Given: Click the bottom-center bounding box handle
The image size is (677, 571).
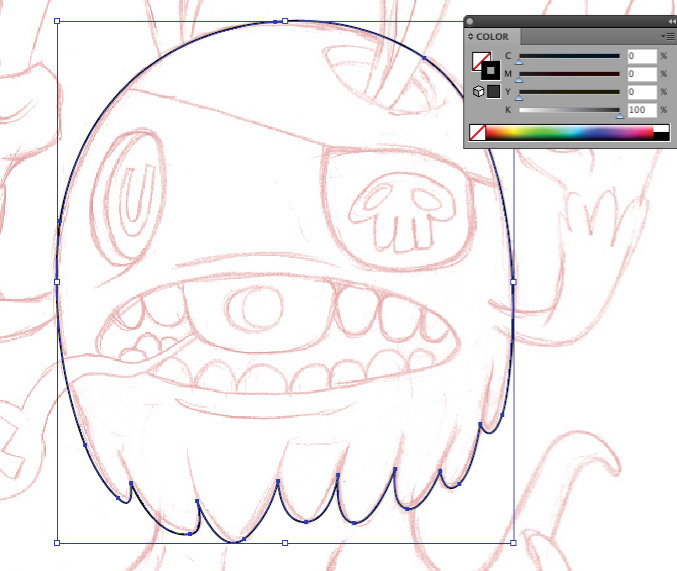Looking at the screenshot, I should point(285,543).
